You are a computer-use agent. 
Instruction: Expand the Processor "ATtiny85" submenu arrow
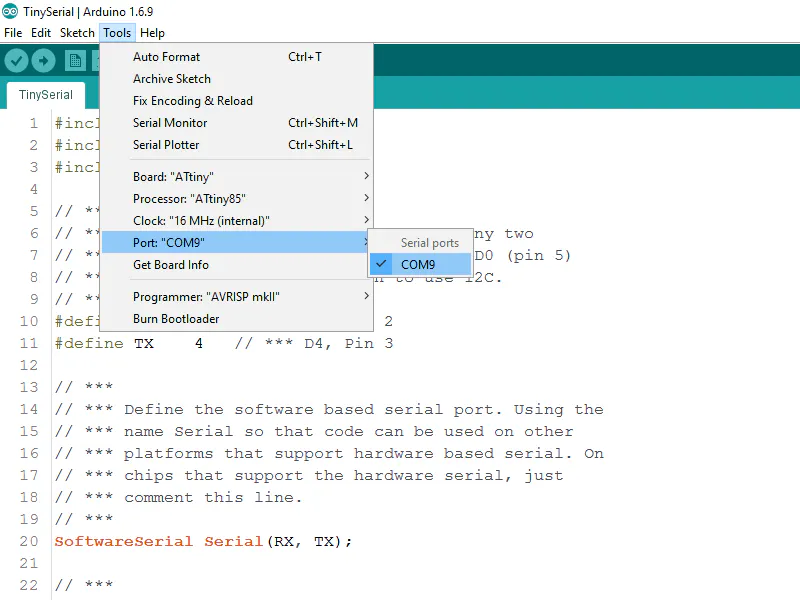366,198
